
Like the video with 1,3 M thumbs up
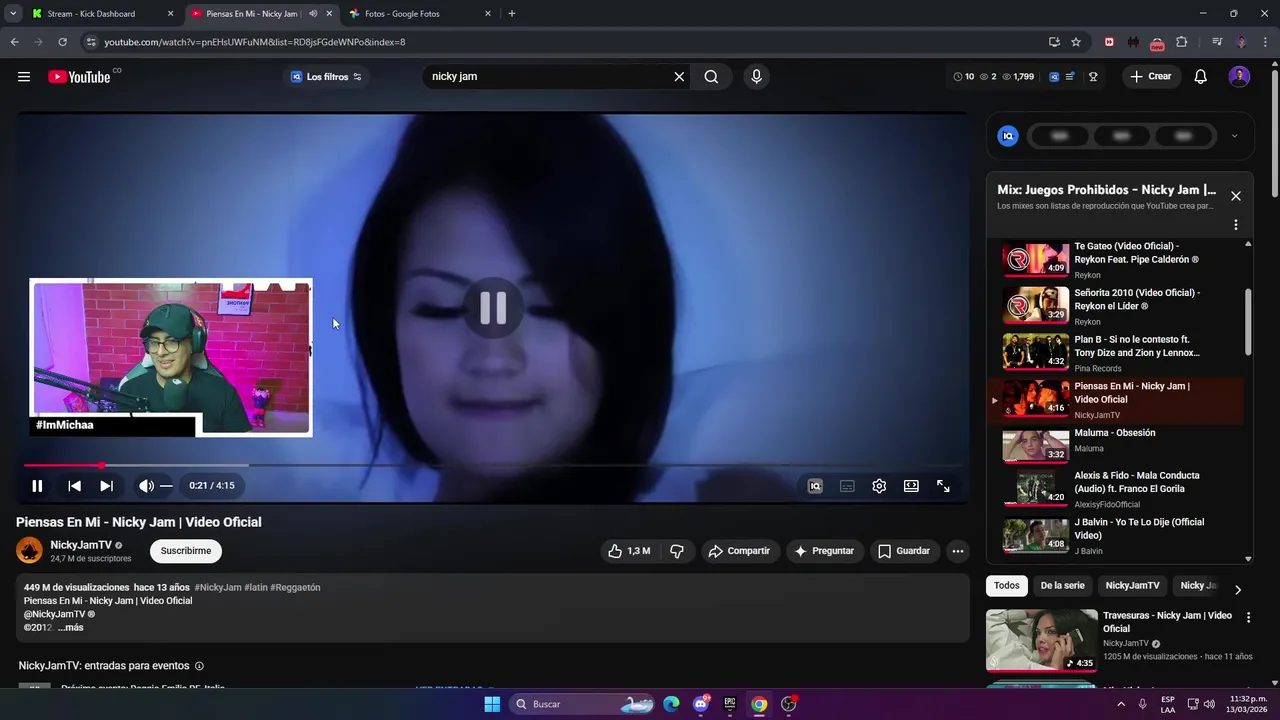click(x=629, y=551)
